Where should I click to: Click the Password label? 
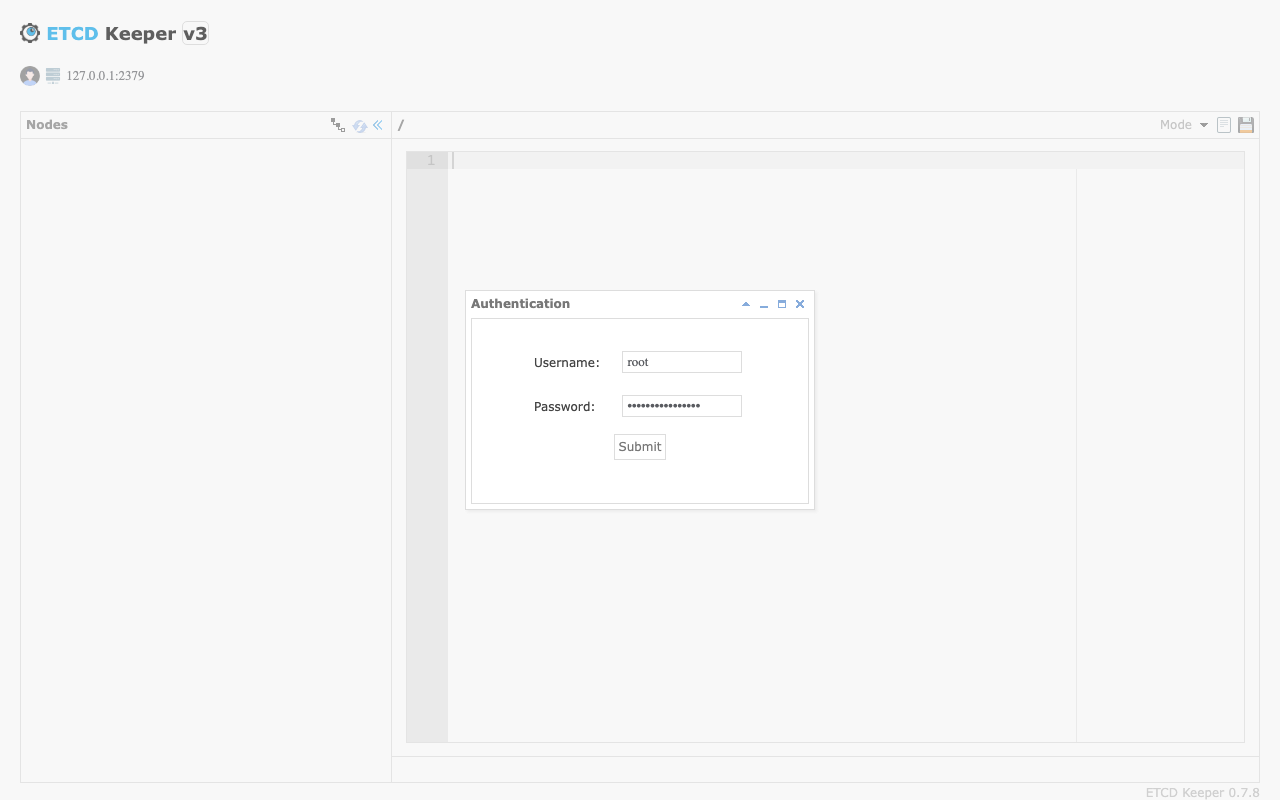coord(564,407)
